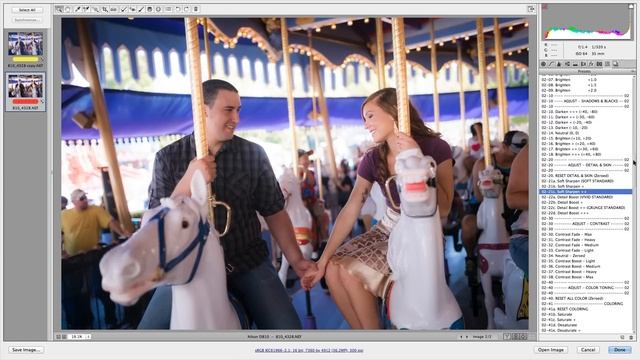Open Camera Raw preferences dialog icon

tap(168, 9)
